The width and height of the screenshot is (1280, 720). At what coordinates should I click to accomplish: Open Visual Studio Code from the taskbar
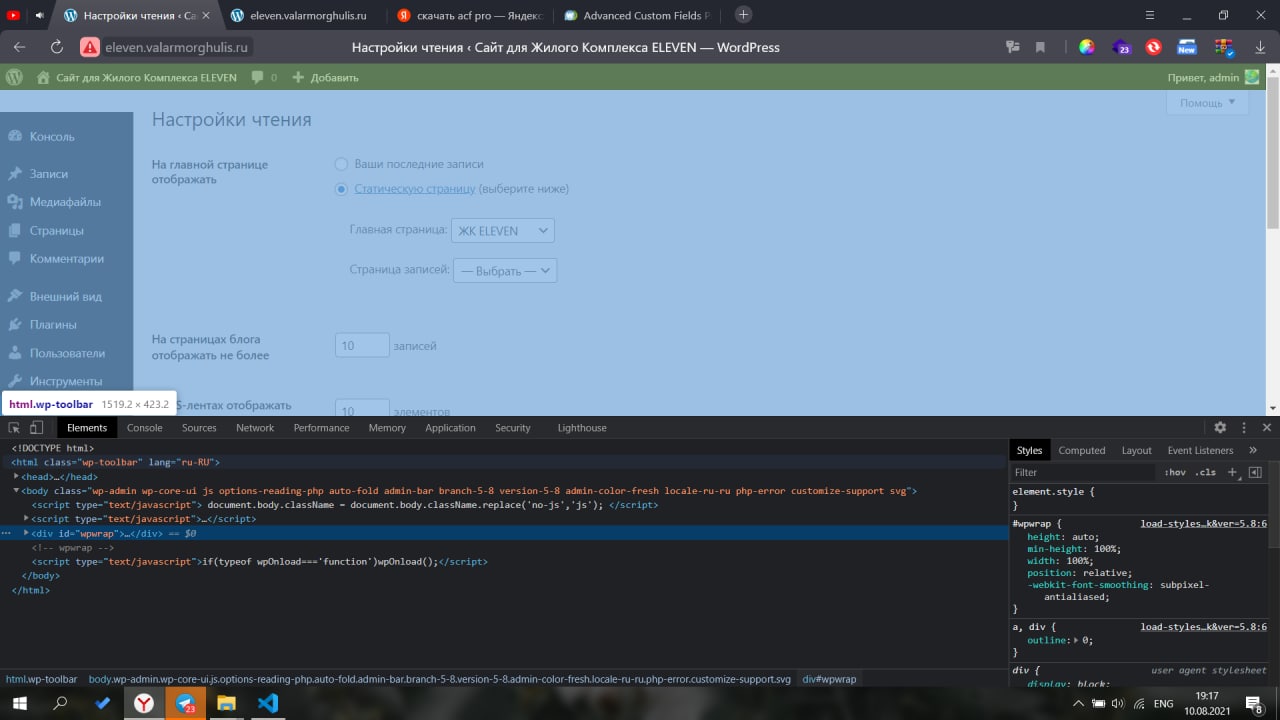(x=267, y=703)
